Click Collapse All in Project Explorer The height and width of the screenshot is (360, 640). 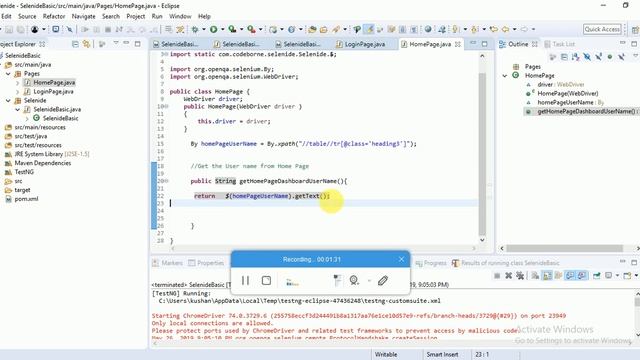coord(75,44)
